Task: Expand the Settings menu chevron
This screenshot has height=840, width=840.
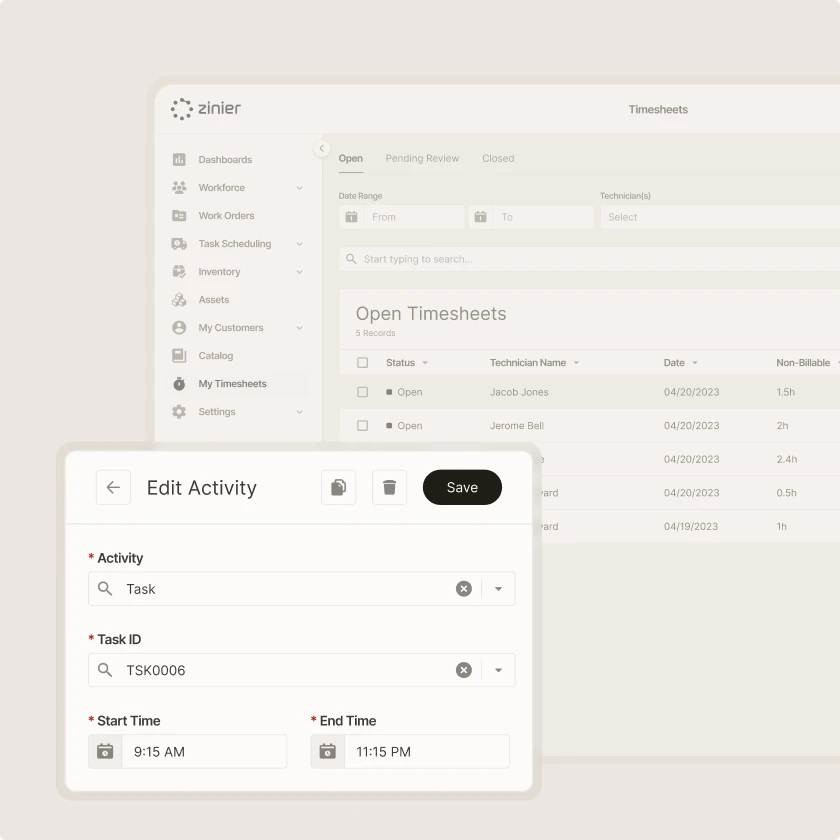Action: (x=299, y=412)
